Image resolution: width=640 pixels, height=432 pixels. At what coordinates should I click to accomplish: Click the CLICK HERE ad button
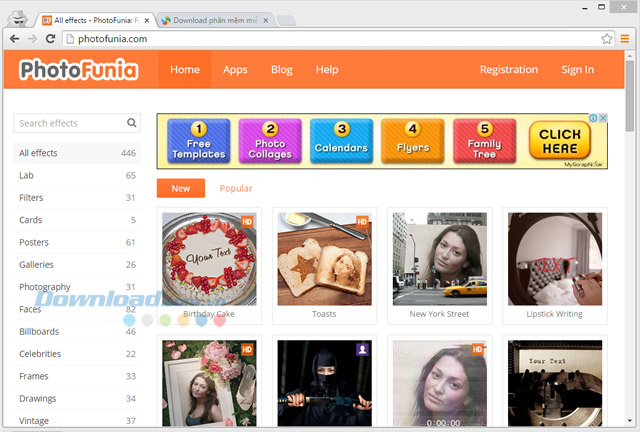[560, 141]
